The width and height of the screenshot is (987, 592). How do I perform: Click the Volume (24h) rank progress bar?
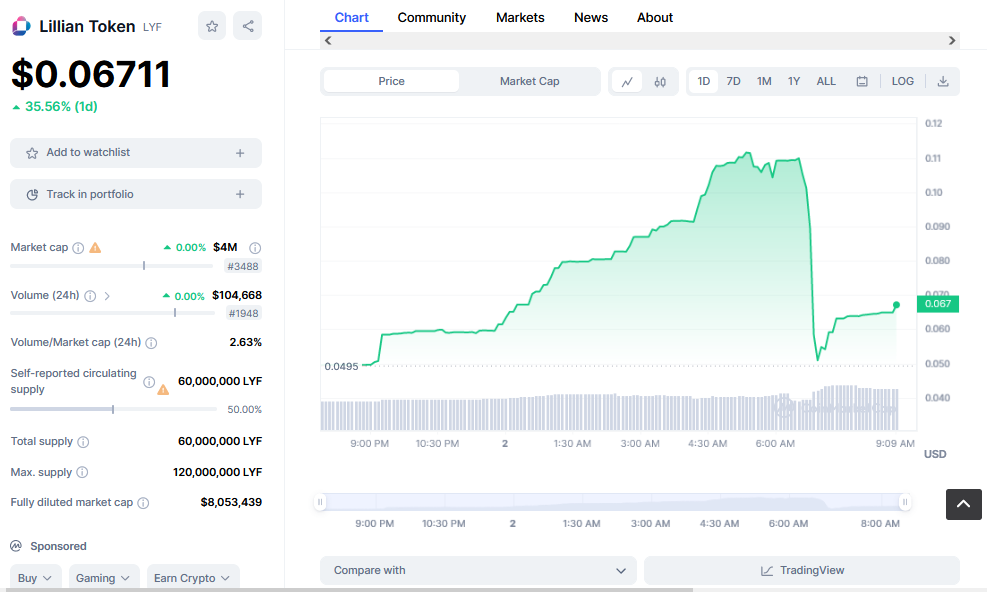pos(113,313)
